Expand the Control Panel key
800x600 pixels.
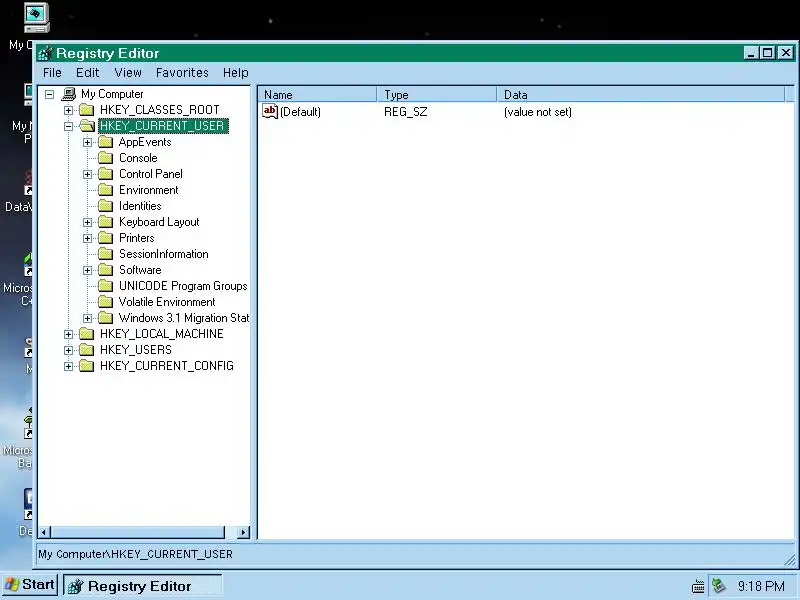pyautogui.click(x=87, y=174)
